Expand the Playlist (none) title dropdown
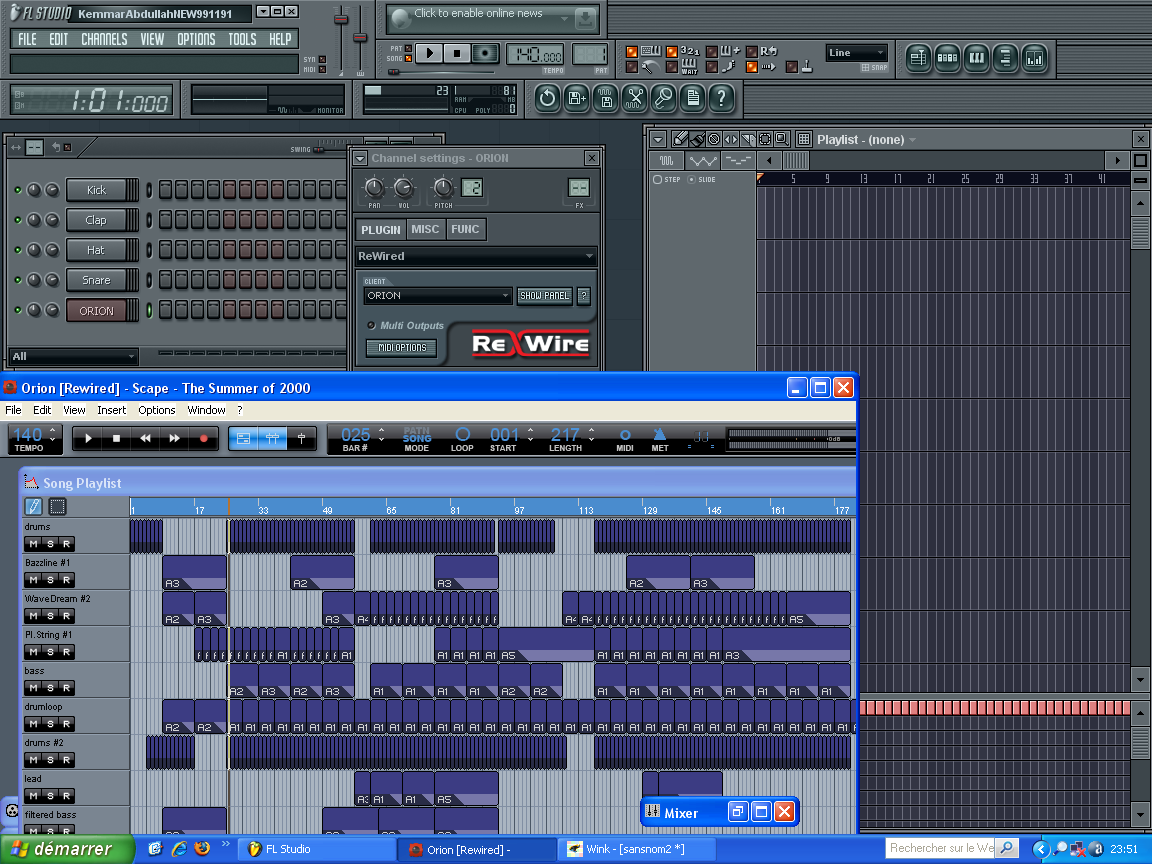1152x864 pixels. 912,140
